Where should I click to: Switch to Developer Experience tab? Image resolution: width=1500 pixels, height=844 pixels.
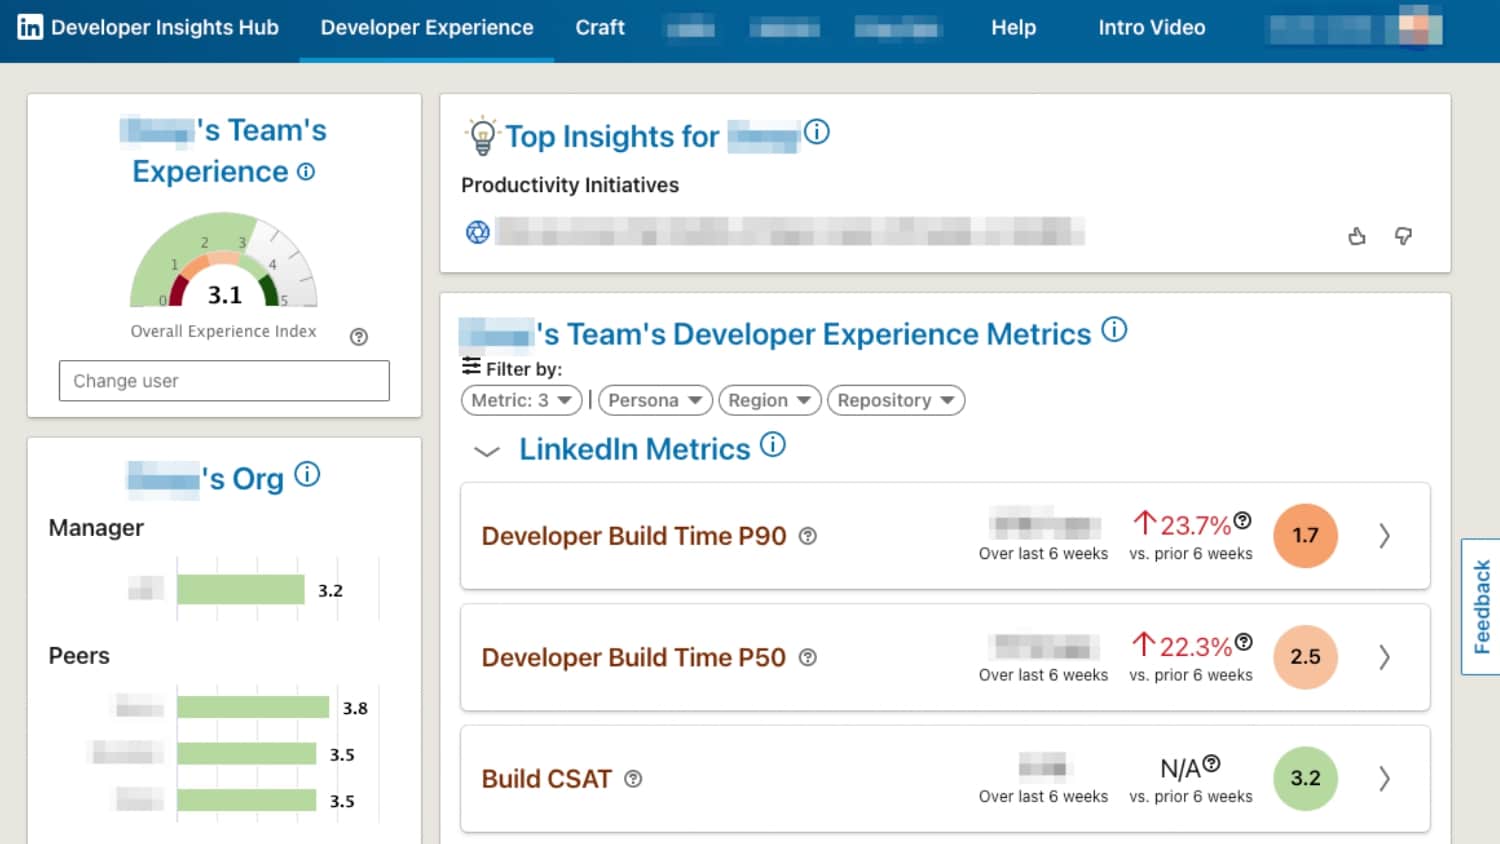coord(427,28)
